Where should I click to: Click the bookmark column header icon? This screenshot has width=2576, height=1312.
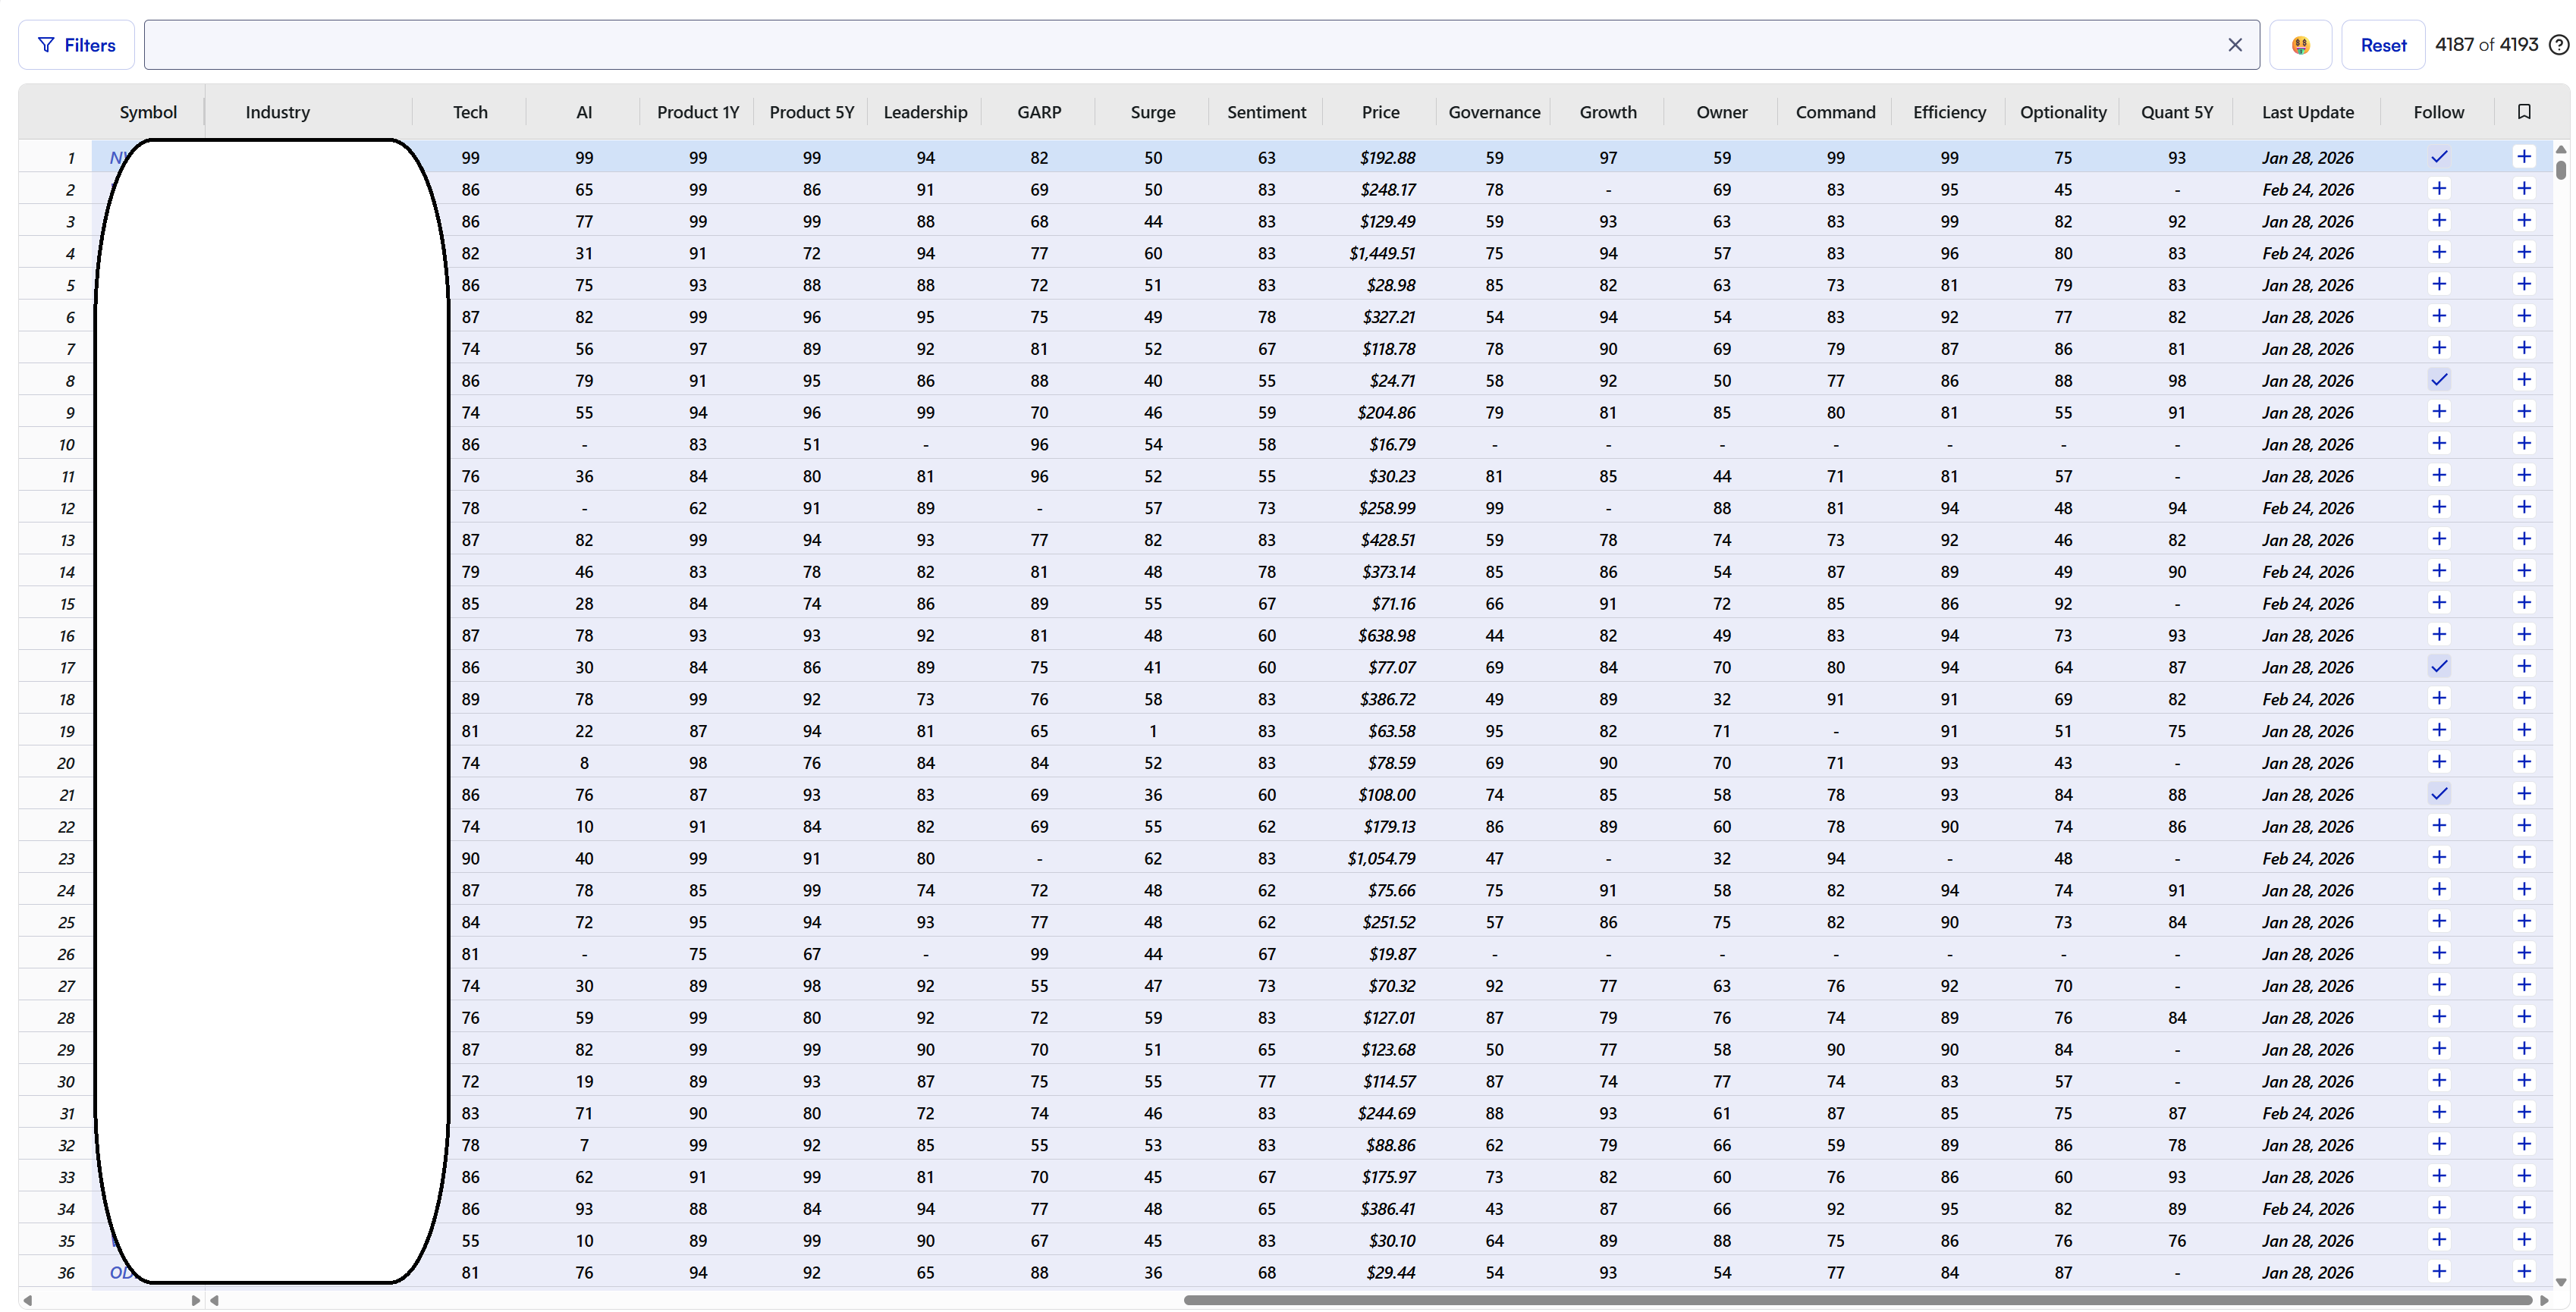coord(2523,112)
